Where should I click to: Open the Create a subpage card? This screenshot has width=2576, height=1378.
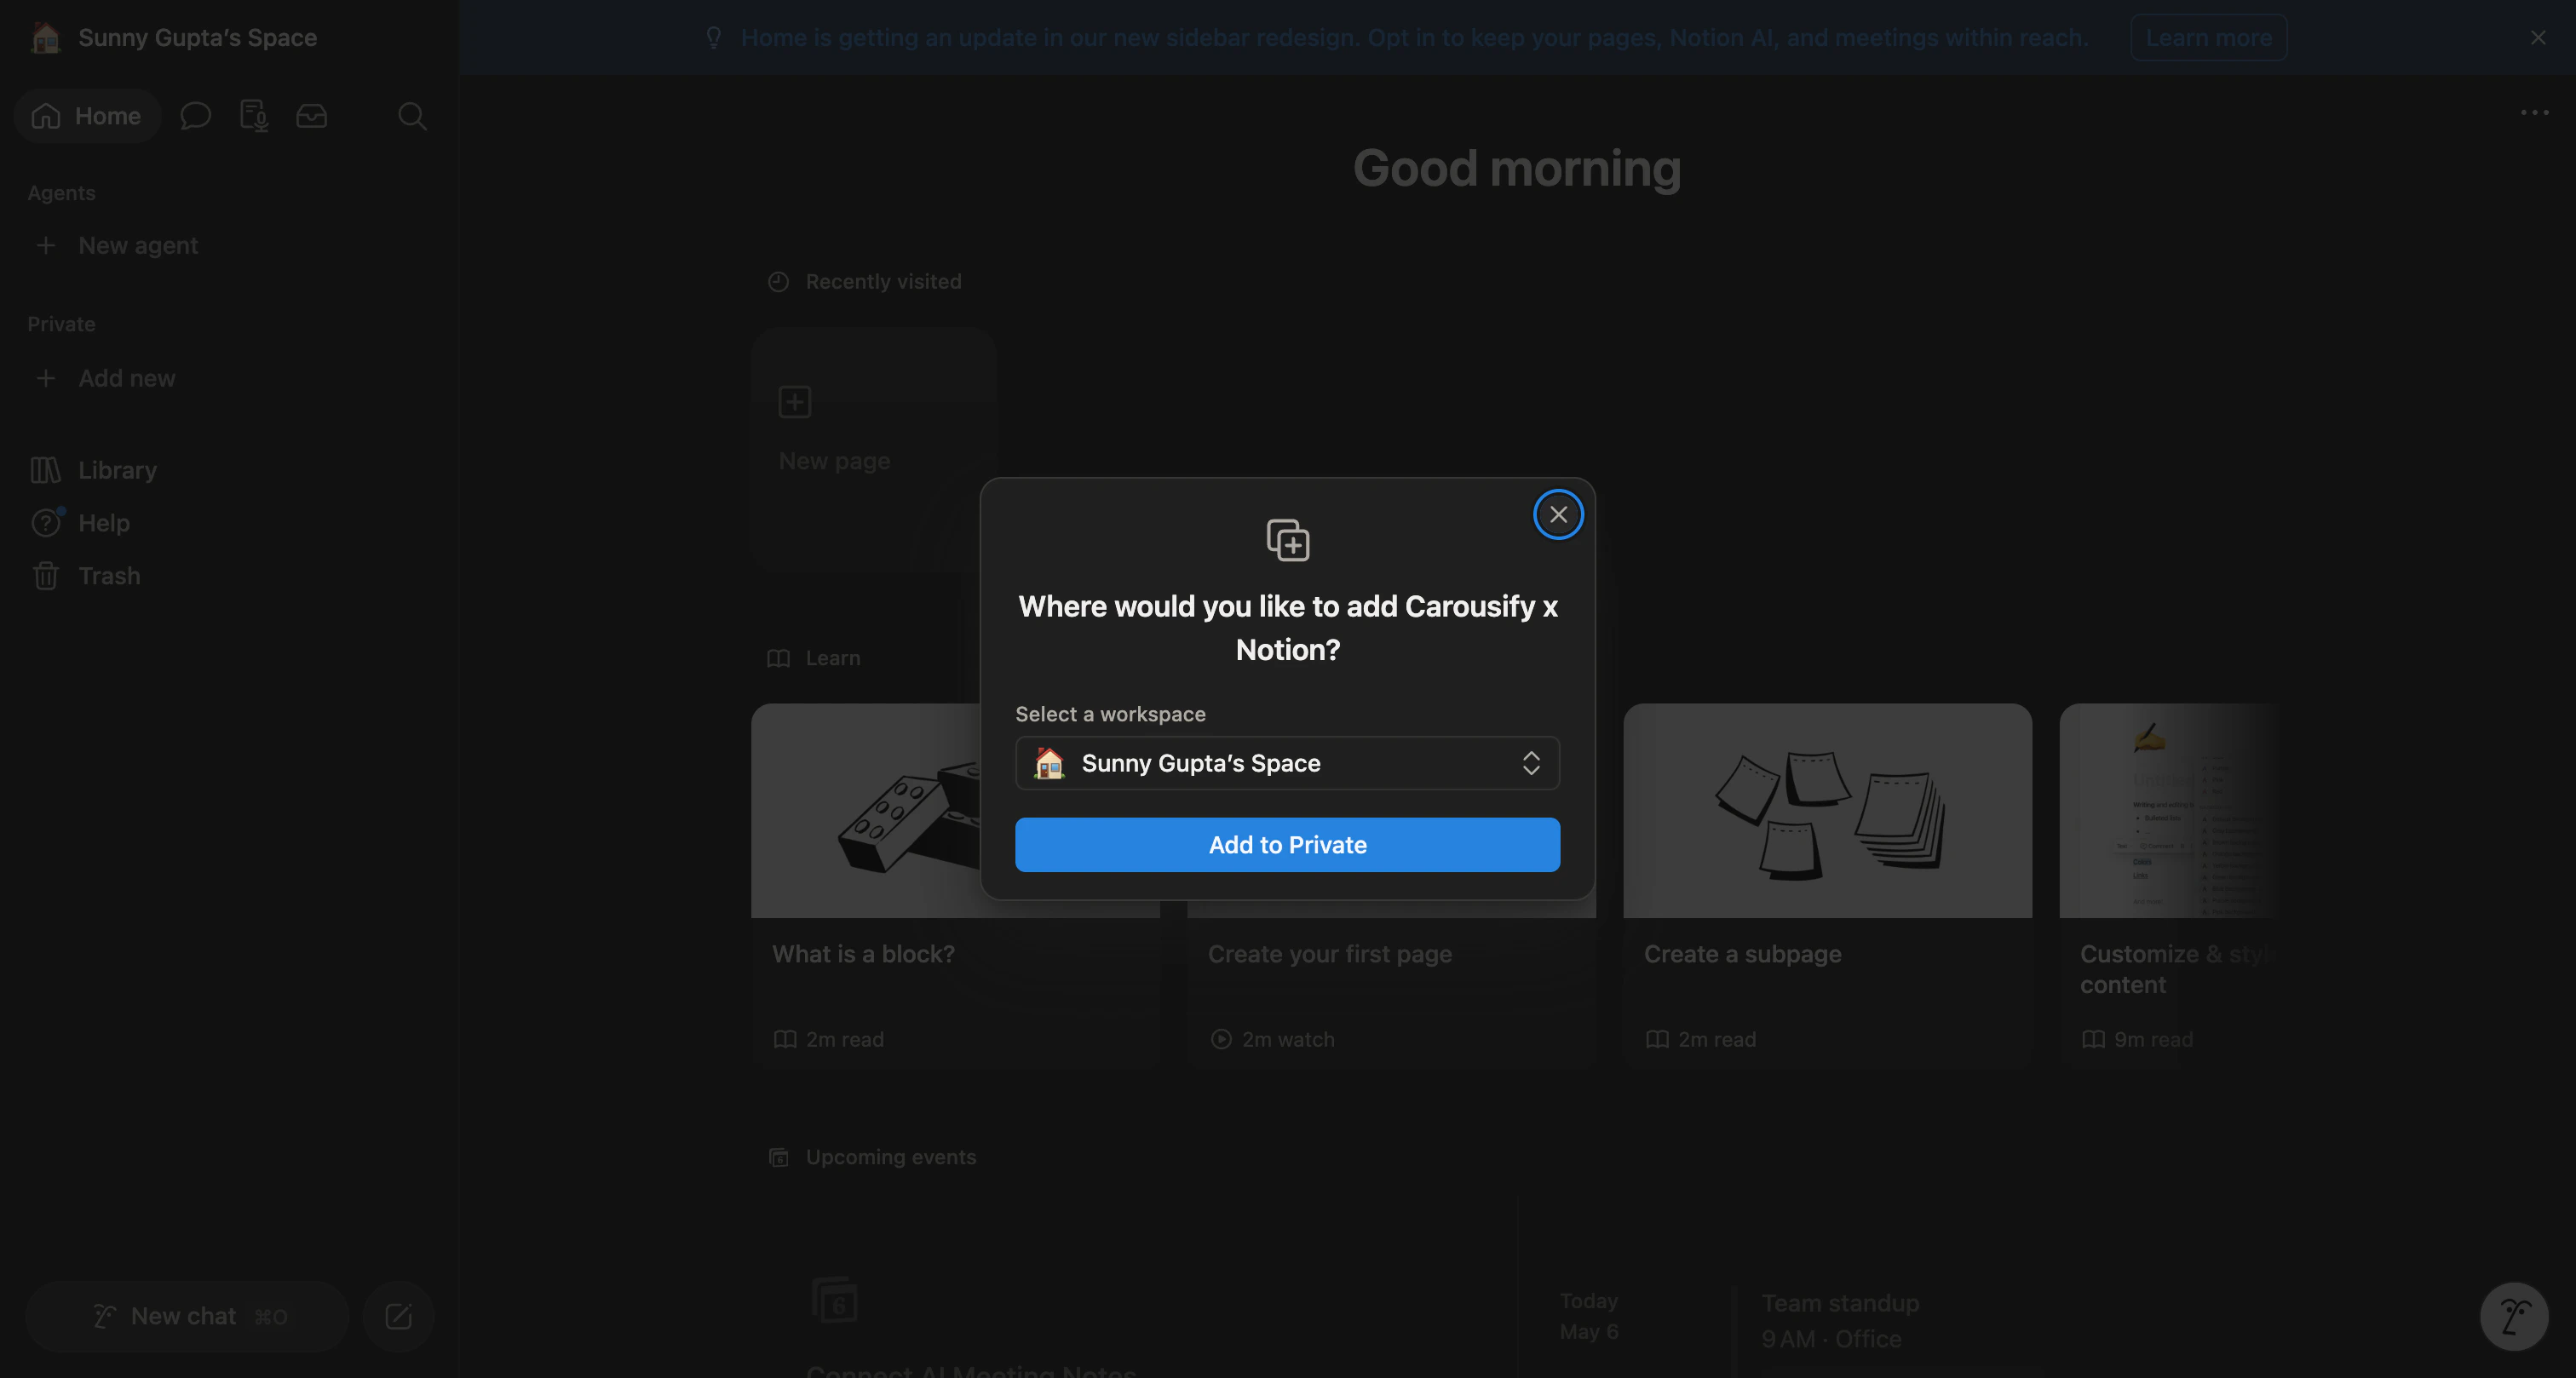[1827, 885]
